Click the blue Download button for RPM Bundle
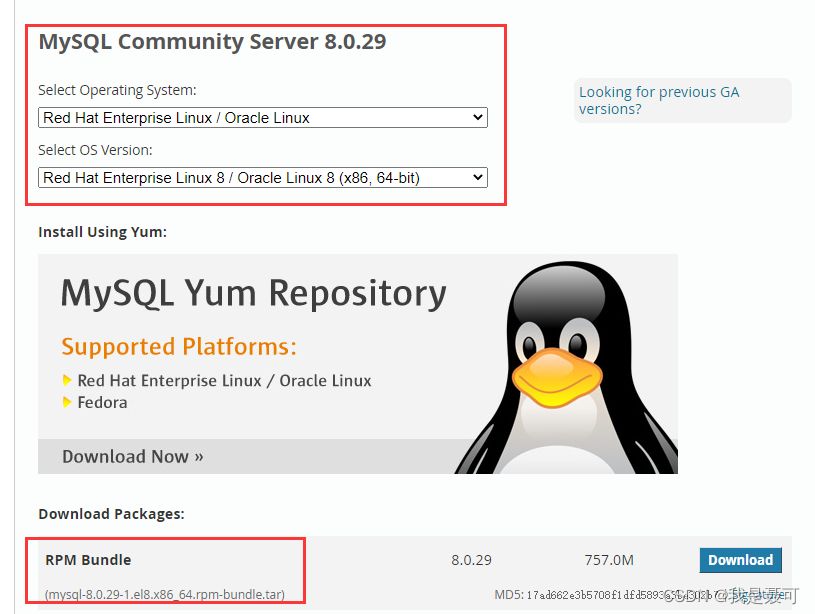 [x=740, y=560]
